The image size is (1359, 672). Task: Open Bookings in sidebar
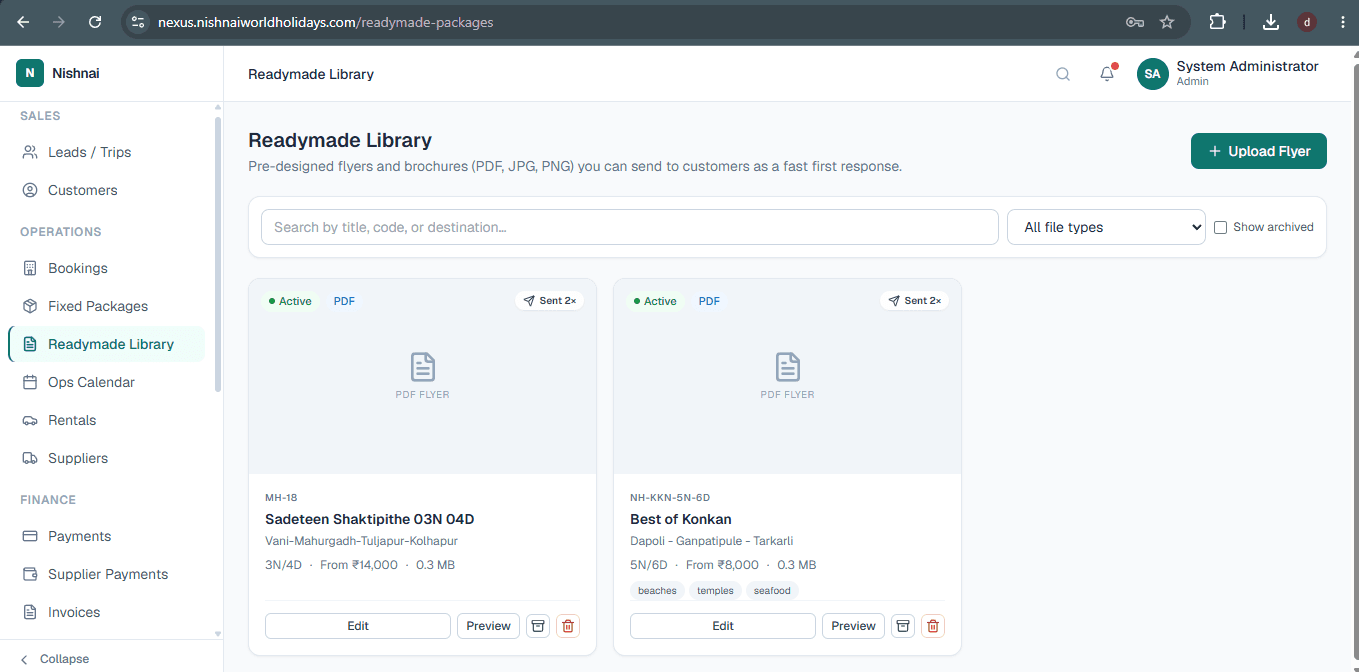(x=106, y=268)
